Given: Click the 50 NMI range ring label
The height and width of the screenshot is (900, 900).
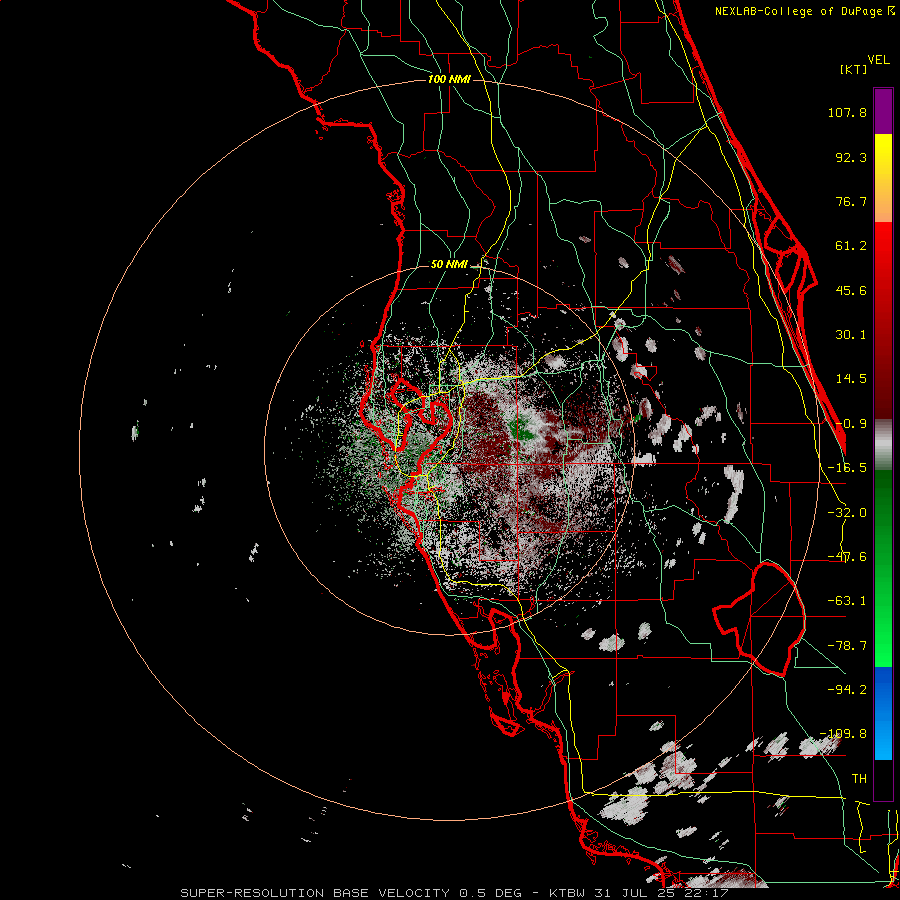Looking at the screenshot, I should click(x=449, y=264).
